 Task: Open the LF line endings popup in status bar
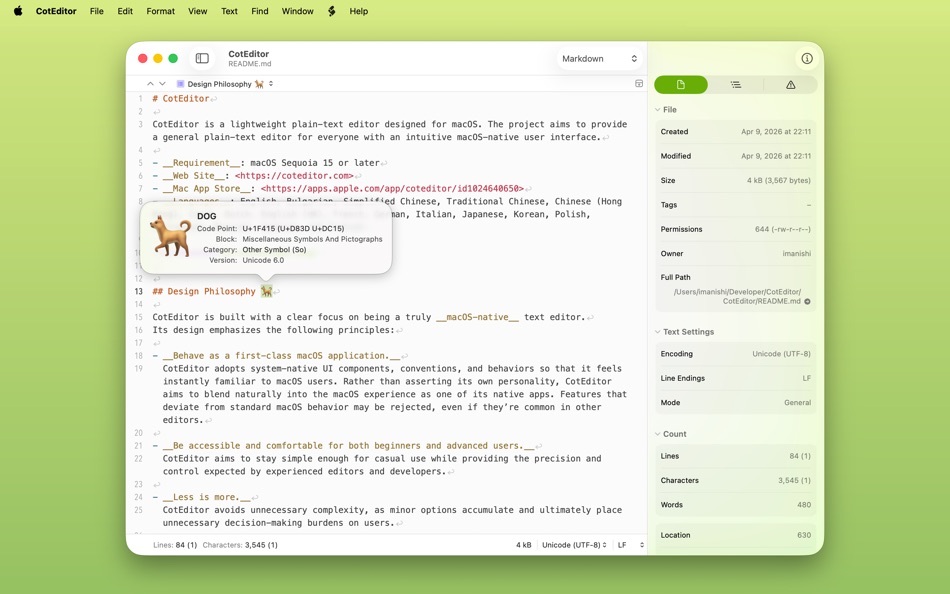(x=630, y=545)
